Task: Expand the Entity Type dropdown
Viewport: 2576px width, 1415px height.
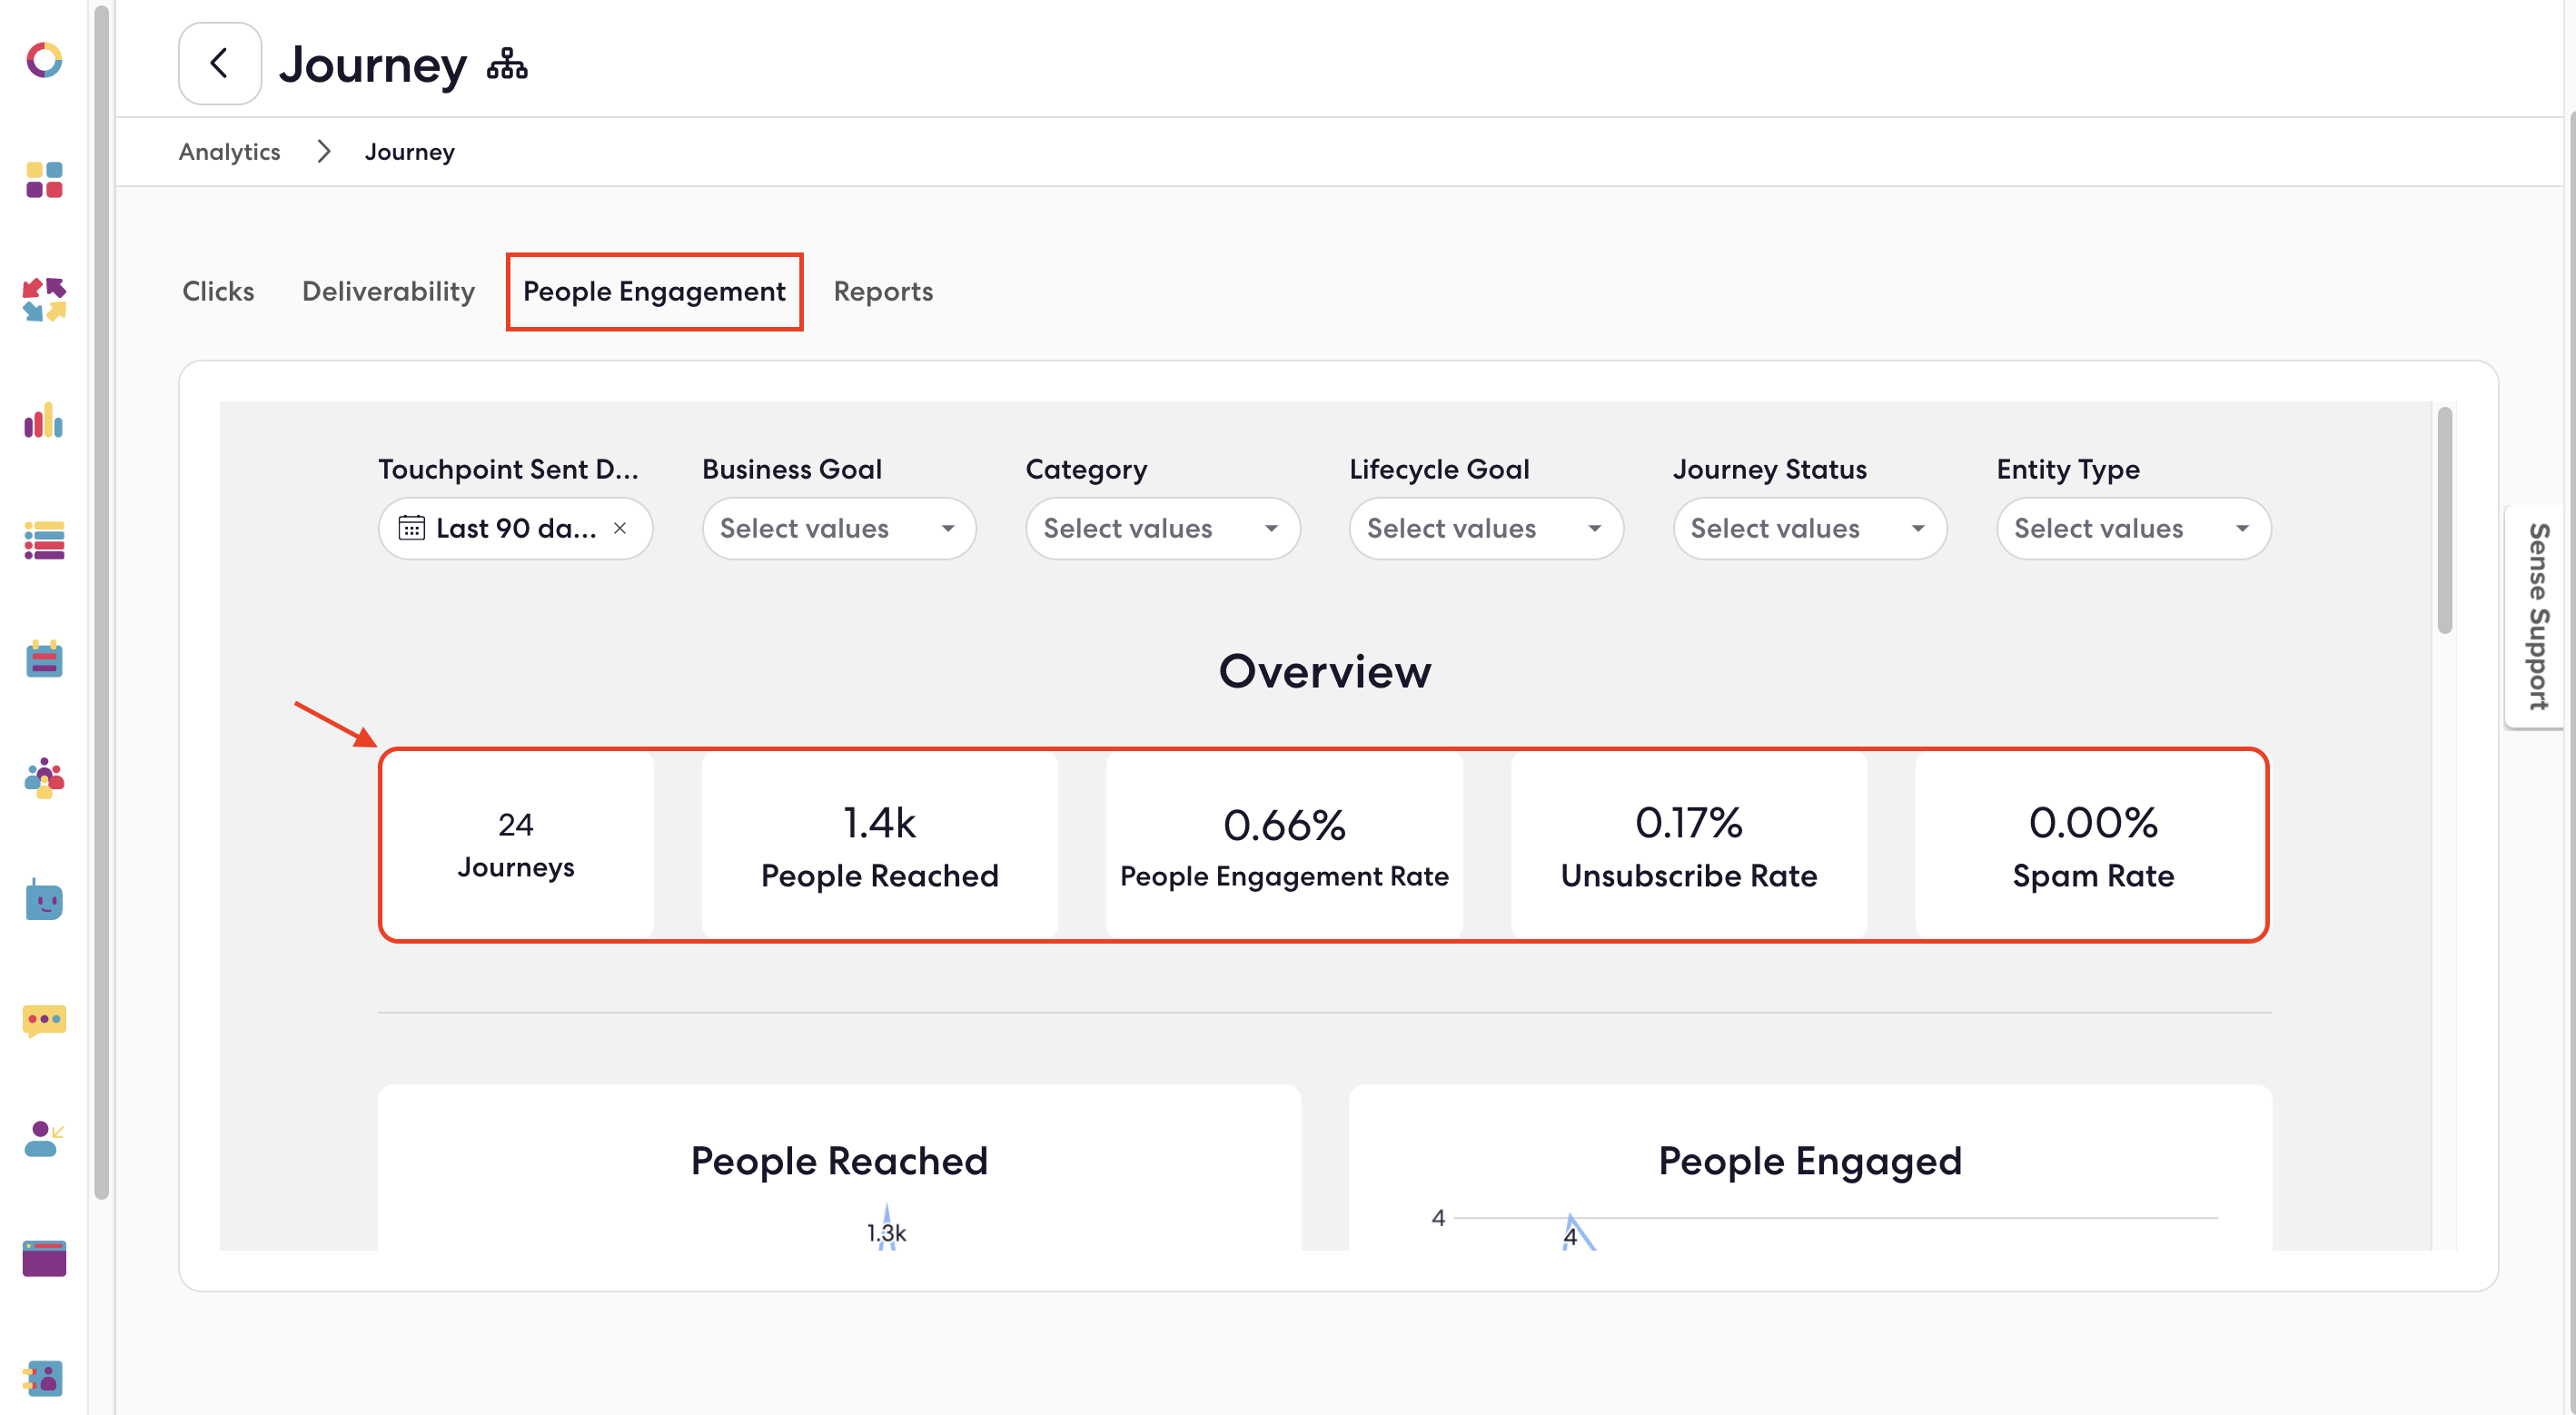Action: pyautogui.click(x=2133, y=528)
